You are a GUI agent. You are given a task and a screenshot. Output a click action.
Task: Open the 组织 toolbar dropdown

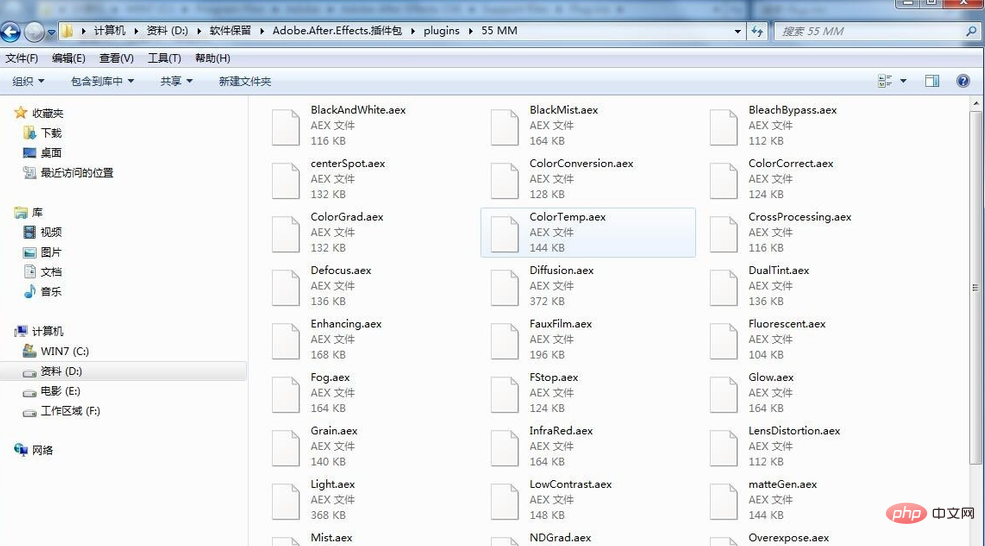(28, 81)
